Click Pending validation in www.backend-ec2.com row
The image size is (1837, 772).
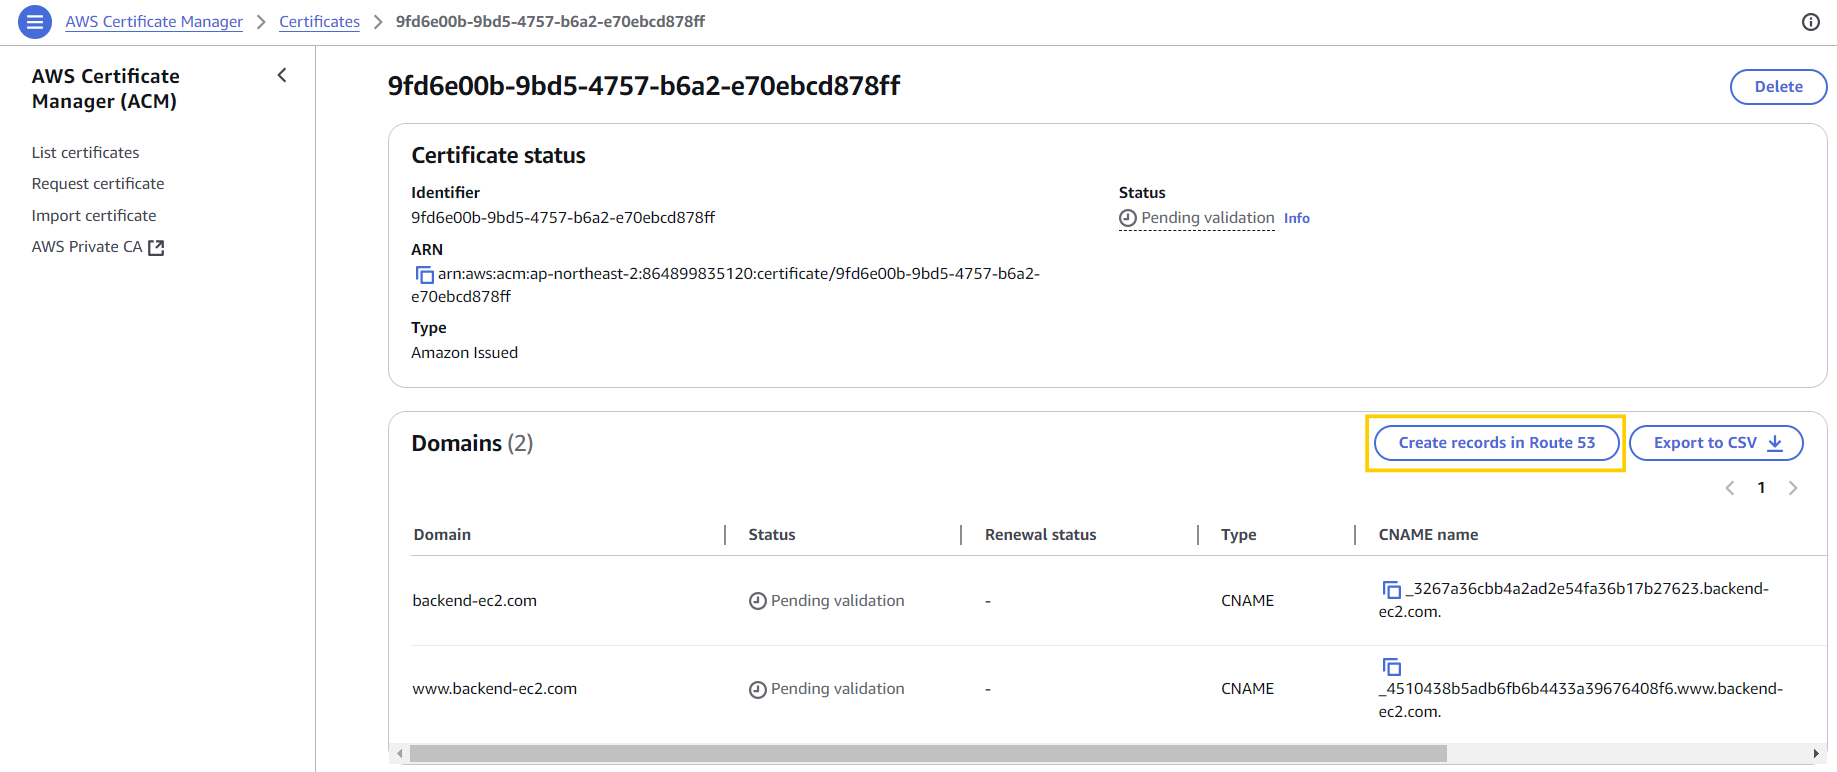coord(827,689)
